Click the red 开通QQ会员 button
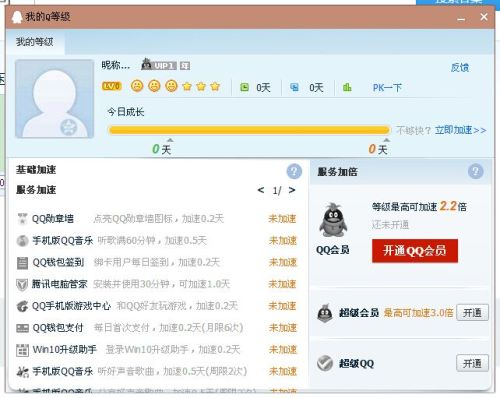 coord(415,251)
